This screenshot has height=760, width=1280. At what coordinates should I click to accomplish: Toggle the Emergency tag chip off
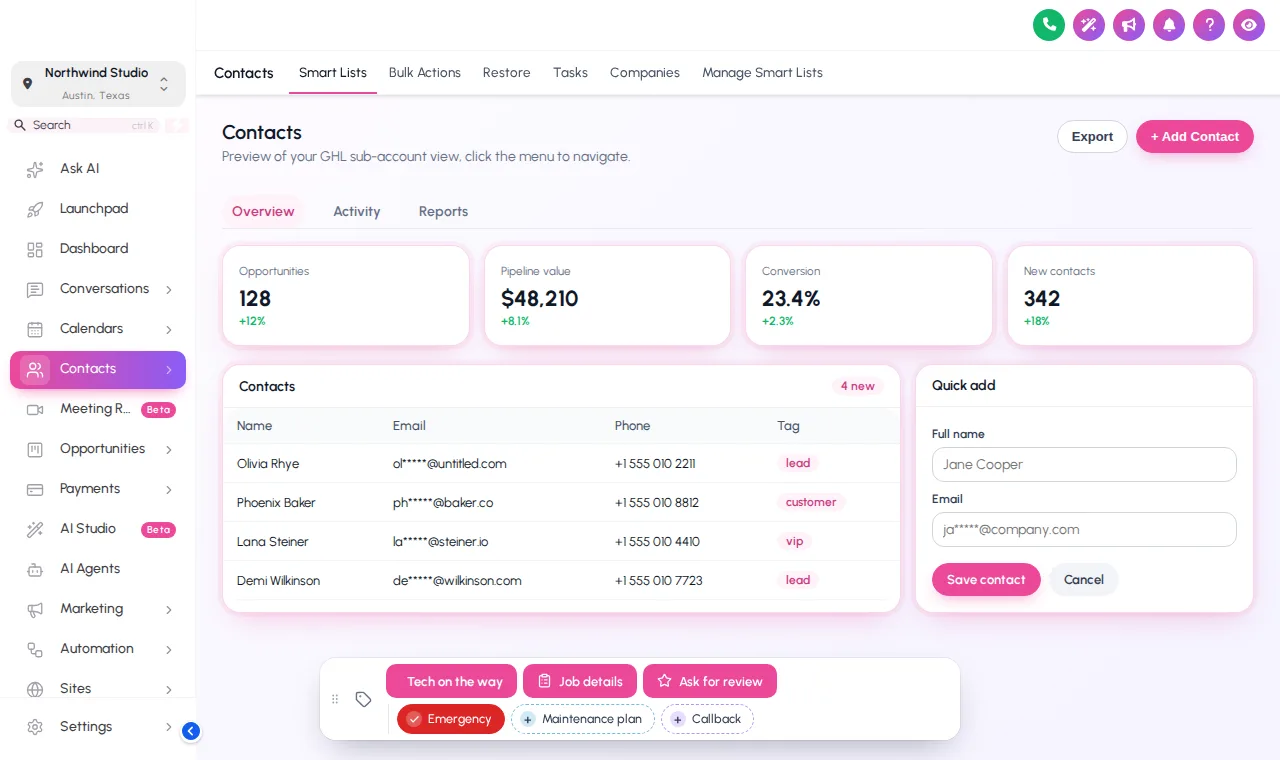(451, 719)
